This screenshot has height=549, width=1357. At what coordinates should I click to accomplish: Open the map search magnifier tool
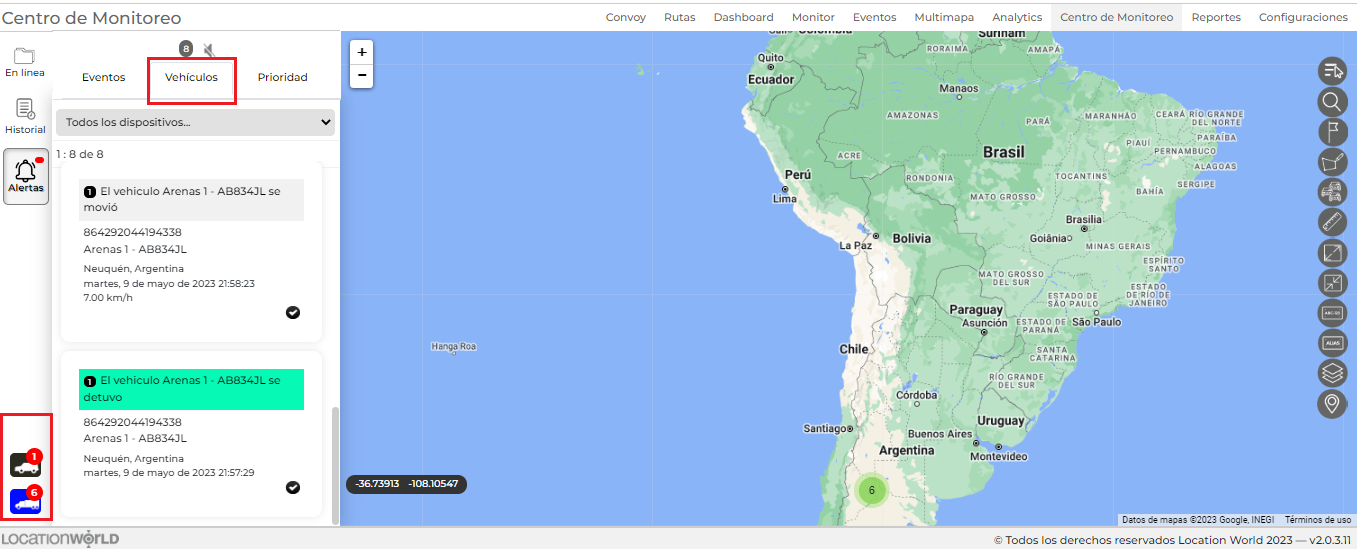pyautogui.click(x=1332, y=101)
